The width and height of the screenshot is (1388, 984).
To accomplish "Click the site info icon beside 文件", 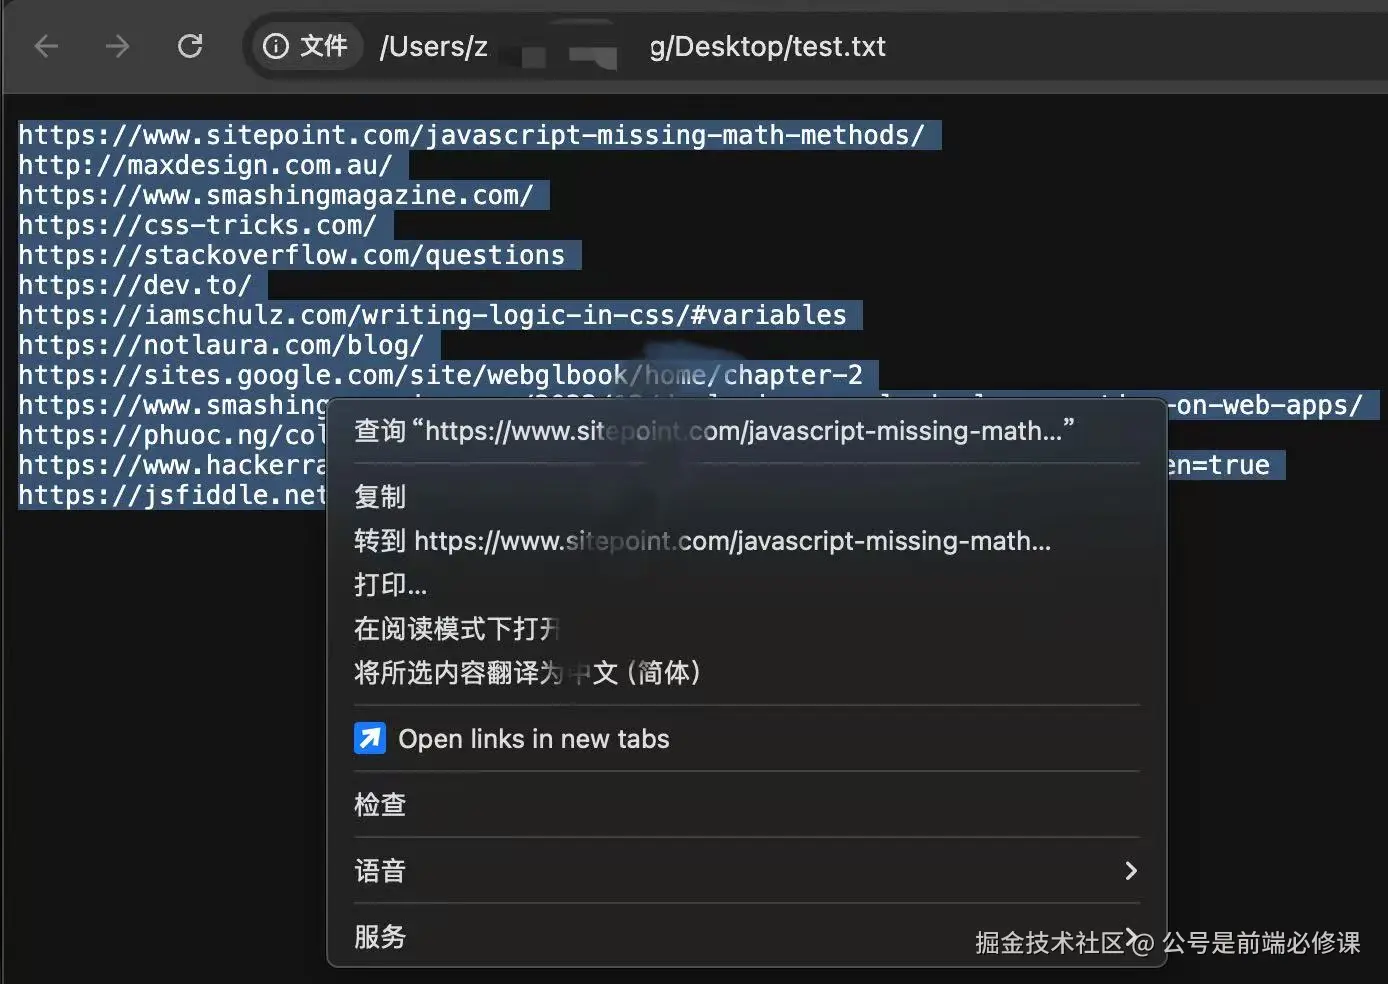I will 276,46.
